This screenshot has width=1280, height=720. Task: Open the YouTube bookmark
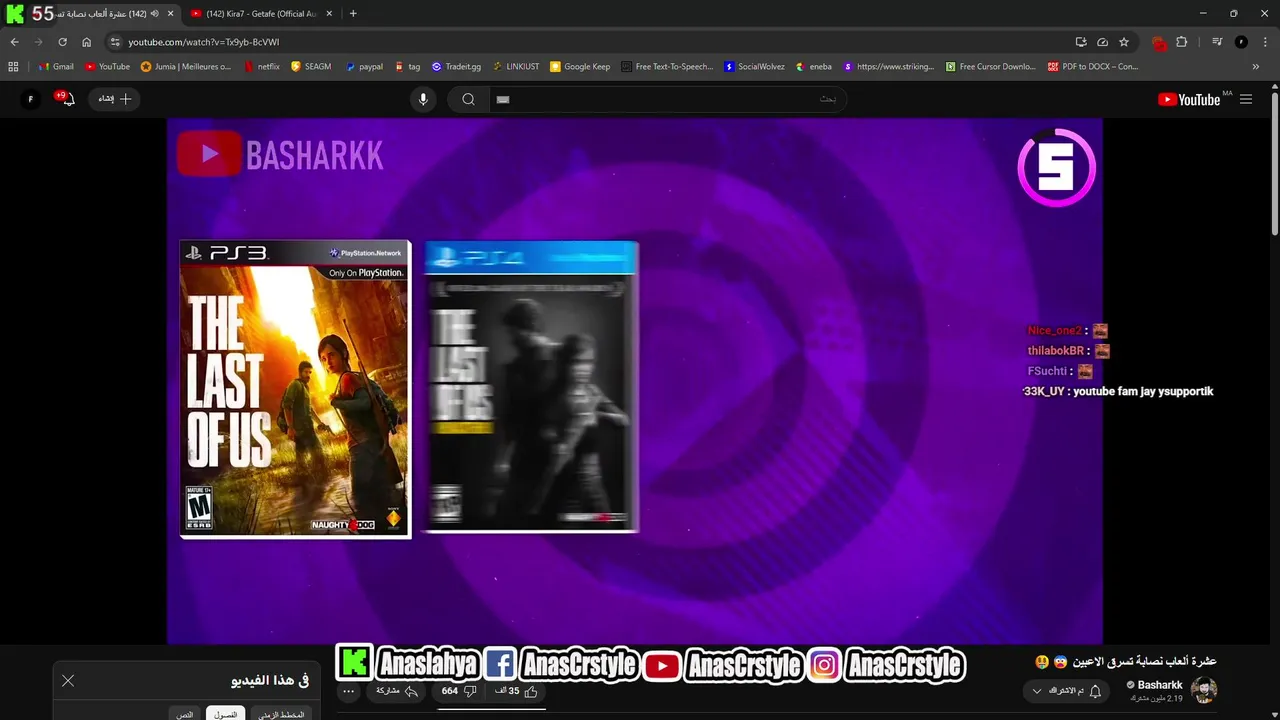pyautogui.click(x=107, y=67)
